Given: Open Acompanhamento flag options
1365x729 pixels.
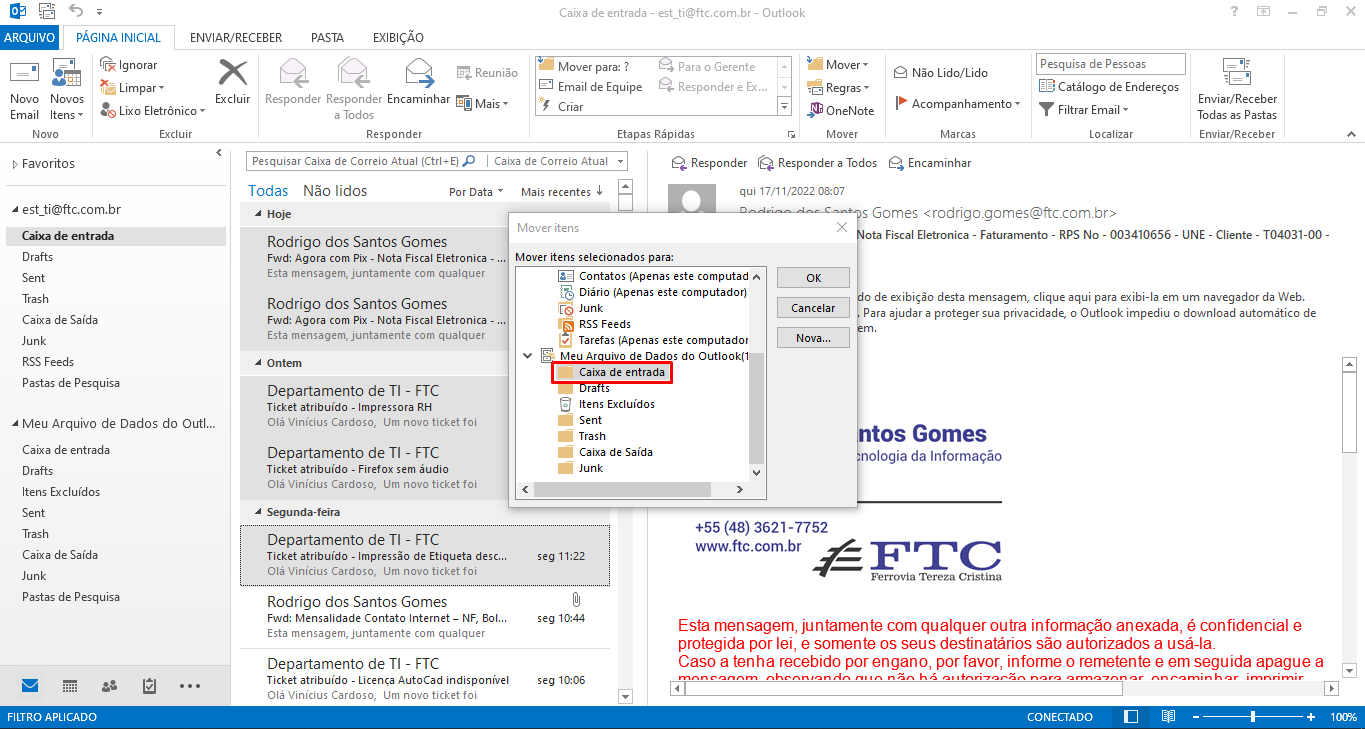Looking at the screenshot, I should pyautogui.click(x=958, y=104).
